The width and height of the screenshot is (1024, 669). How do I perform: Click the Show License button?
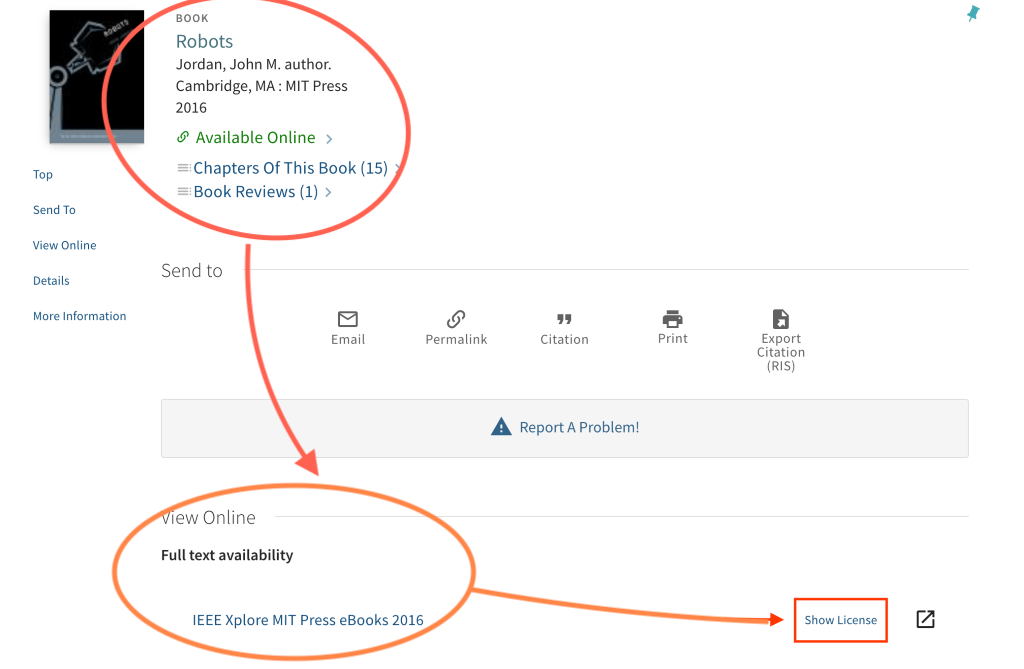(840, 620)
